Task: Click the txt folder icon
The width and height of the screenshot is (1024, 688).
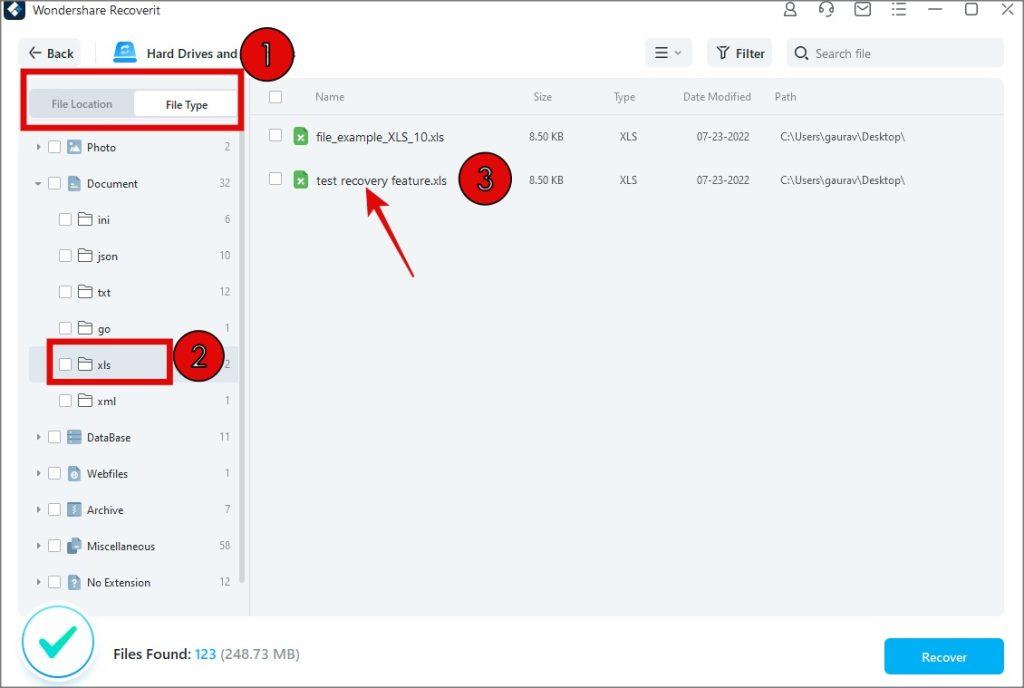Action: (85, 292)
